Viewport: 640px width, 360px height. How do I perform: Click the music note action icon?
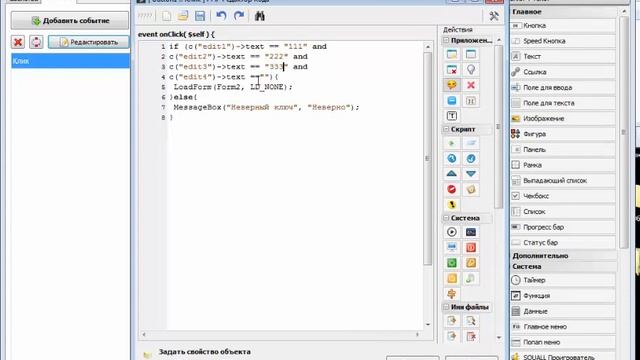[471, 278]
